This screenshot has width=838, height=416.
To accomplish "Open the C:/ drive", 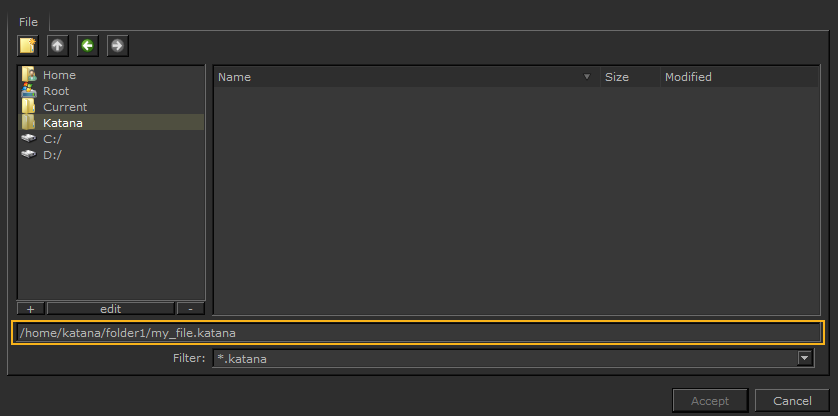I will 111,138.
